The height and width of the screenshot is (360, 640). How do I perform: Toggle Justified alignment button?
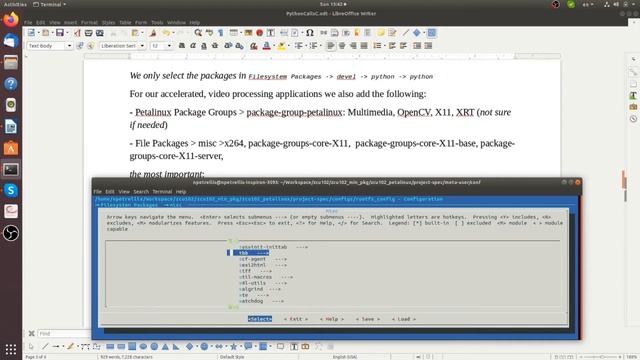pos(364,46)
